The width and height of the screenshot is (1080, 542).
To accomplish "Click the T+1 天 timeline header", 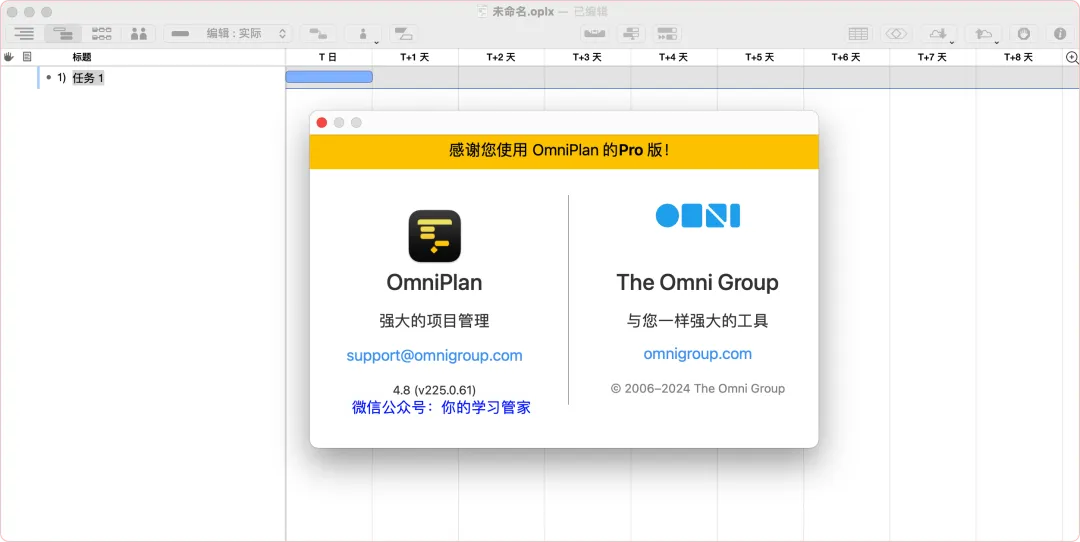I will (415, 57).
